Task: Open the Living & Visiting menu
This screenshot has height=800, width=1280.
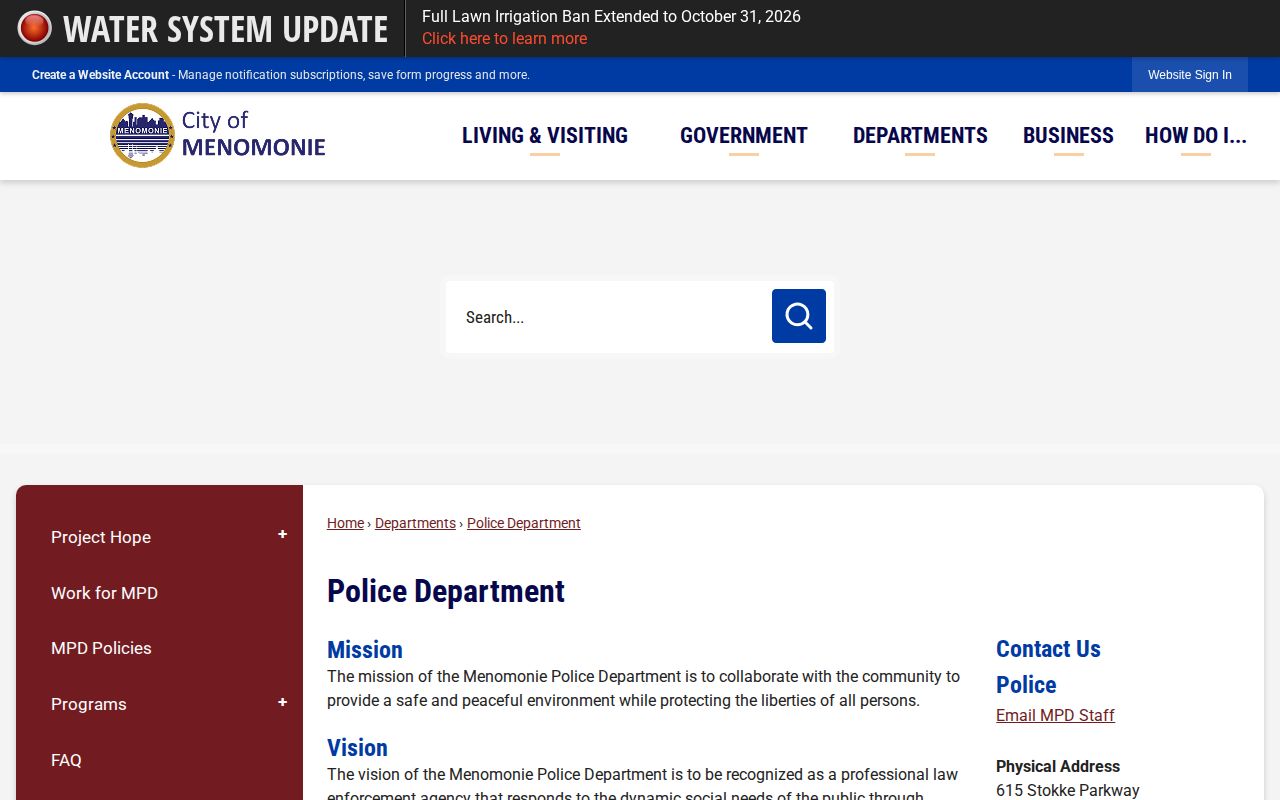Action: pos(545,136)
